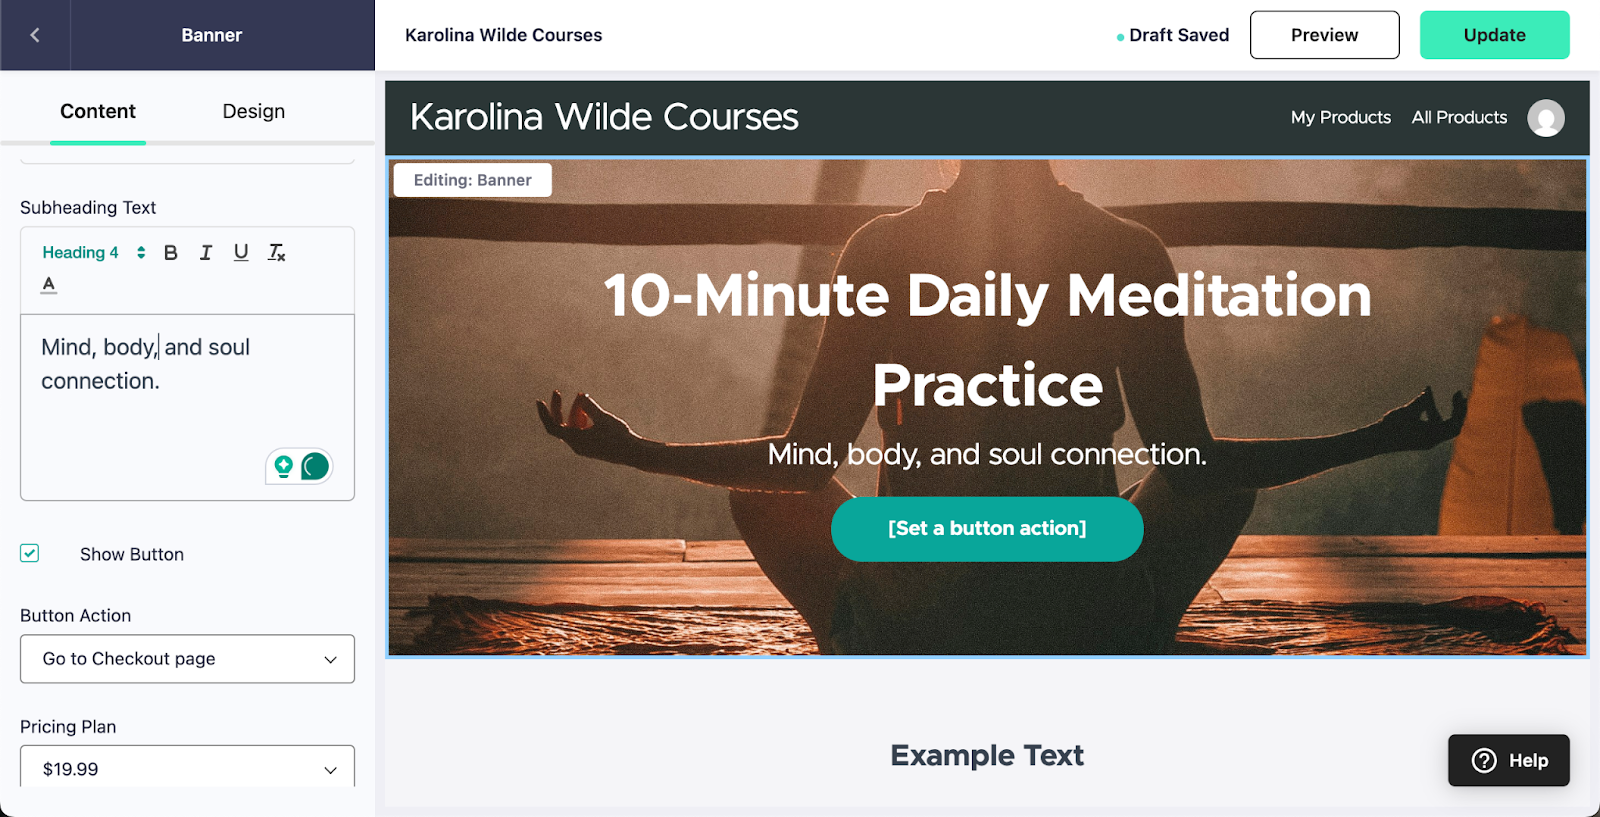Apply italic formatting to subheading text
The image size is (1600, 817).
pos(206,253)
